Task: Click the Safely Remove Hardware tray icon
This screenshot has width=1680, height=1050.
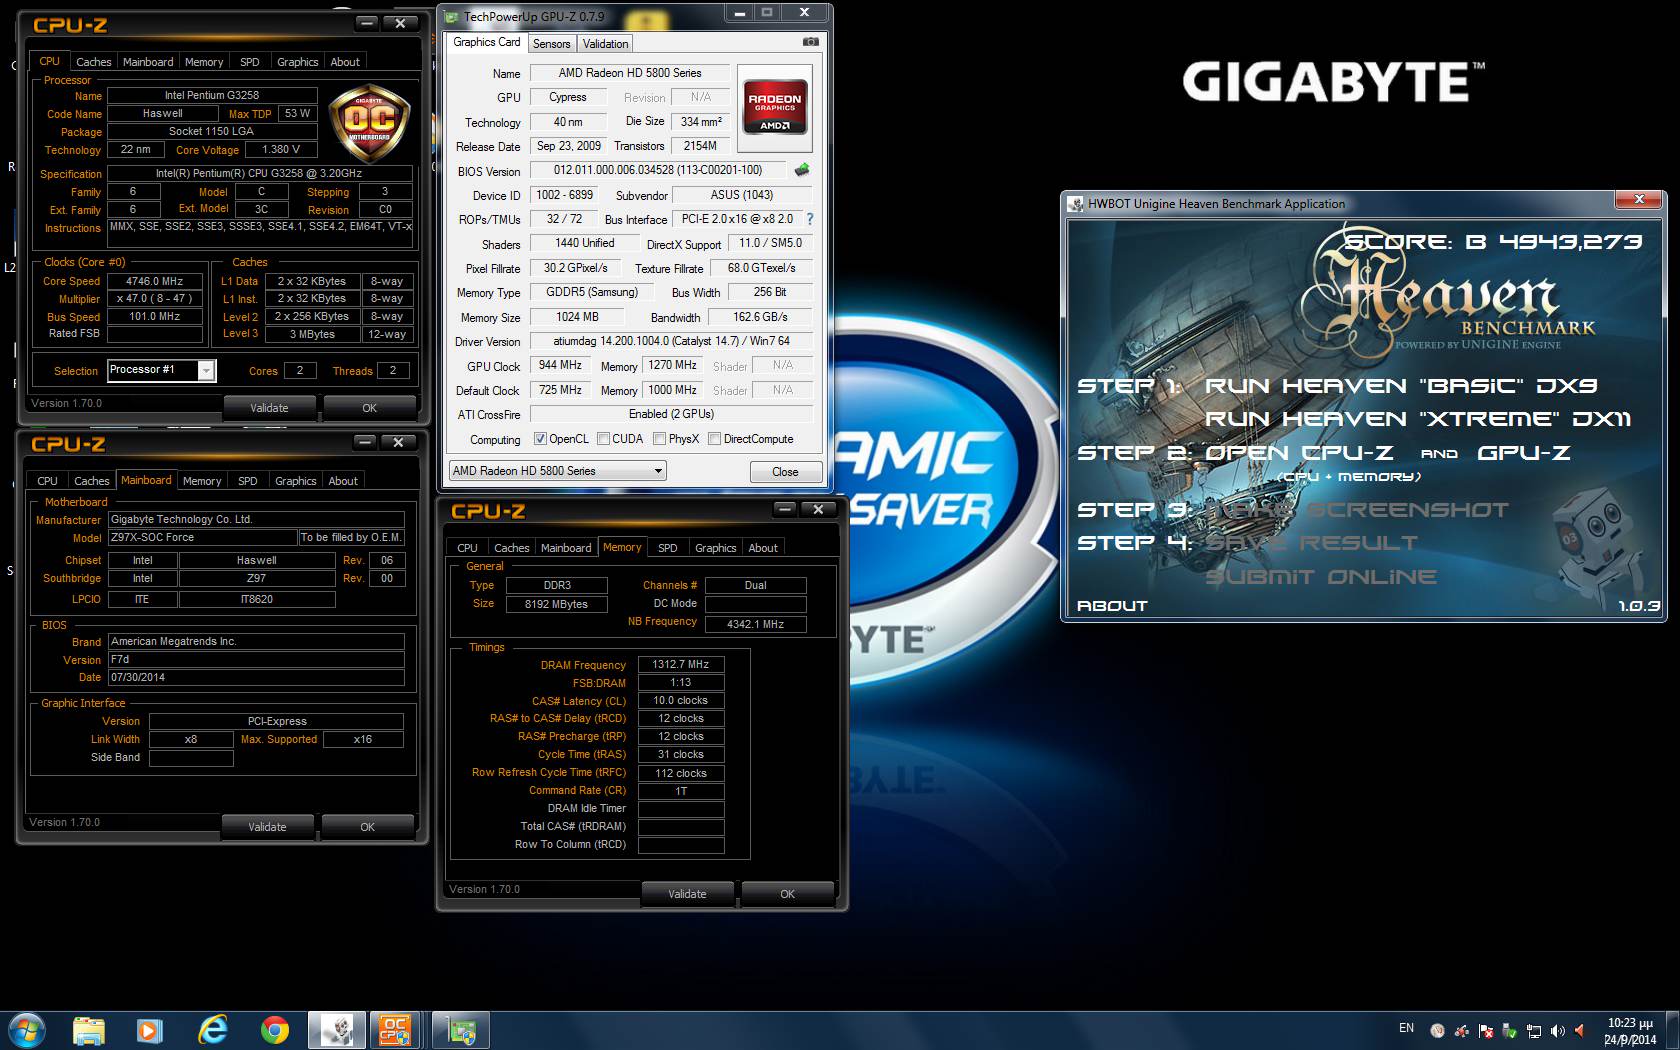Action: pos(1510,1030)
